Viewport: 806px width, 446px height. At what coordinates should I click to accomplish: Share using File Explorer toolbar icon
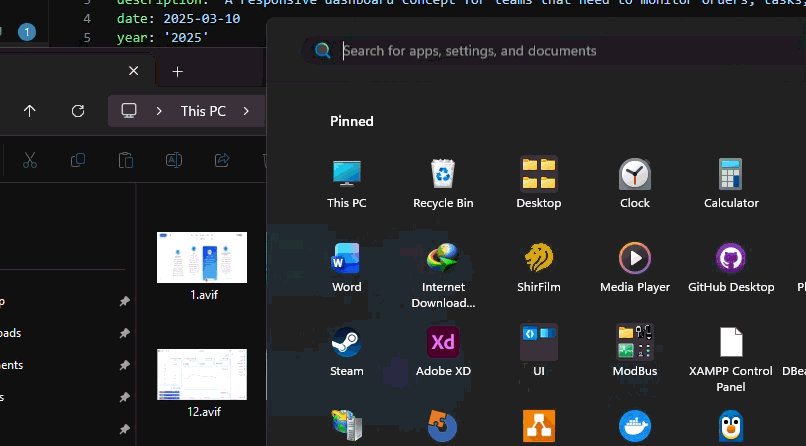222,160
